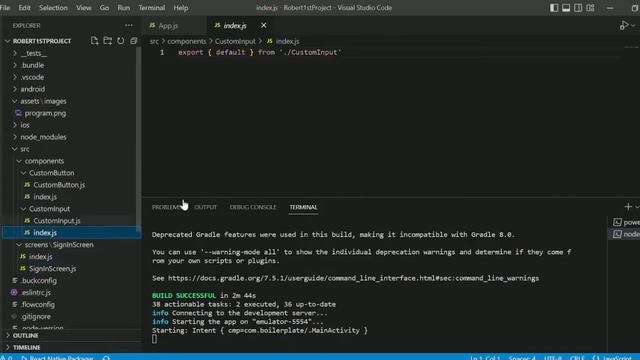Switch to the Output panel tab
Image resolution: width=640 pixels, height=360 pixels.
tap(205, 207)
